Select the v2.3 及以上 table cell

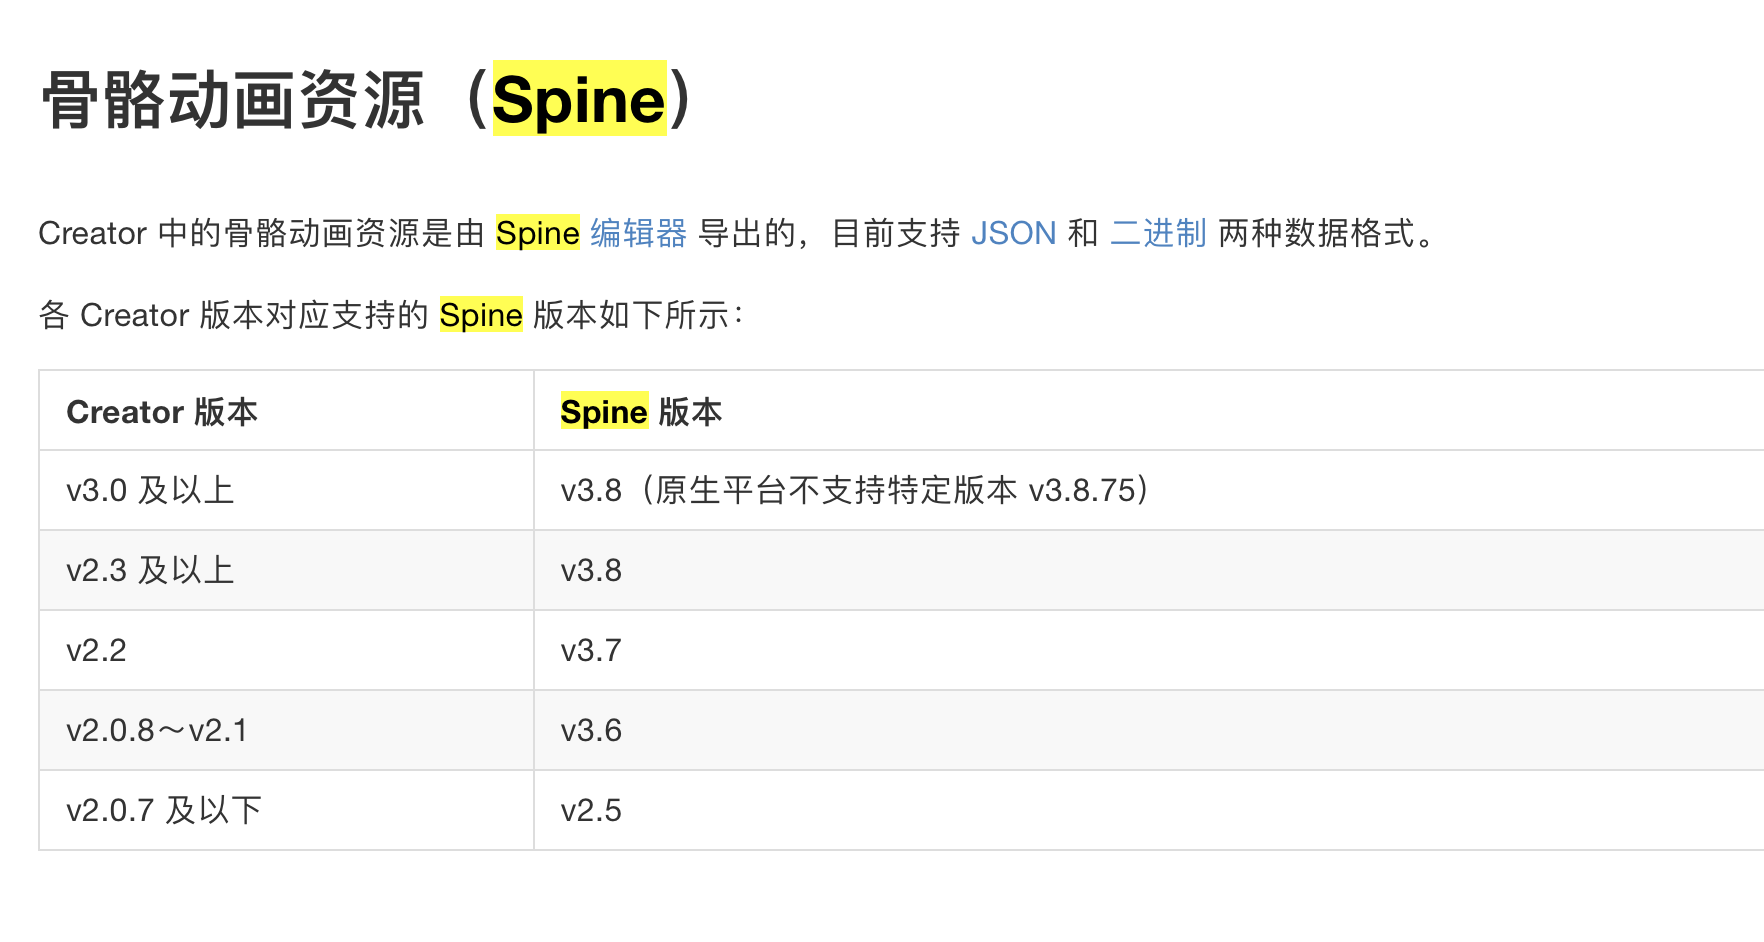[x=150, y=570]
